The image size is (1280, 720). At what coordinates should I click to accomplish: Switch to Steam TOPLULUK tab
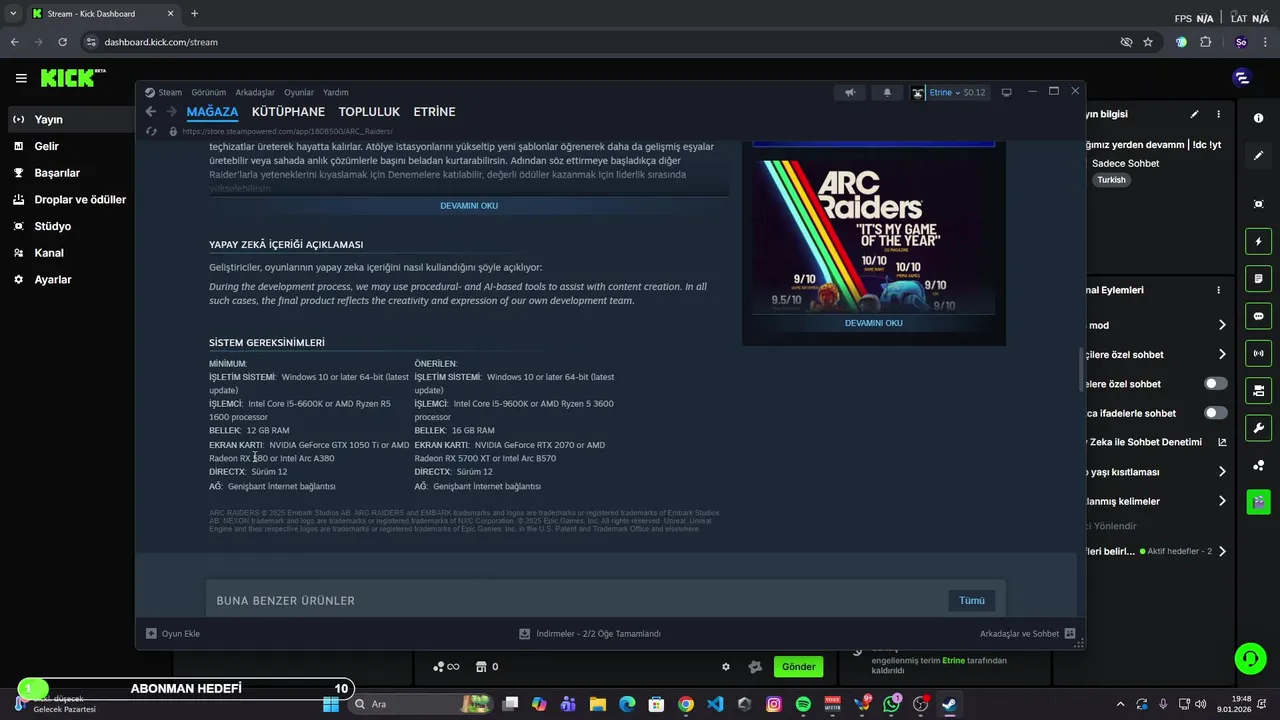[369, 112]
